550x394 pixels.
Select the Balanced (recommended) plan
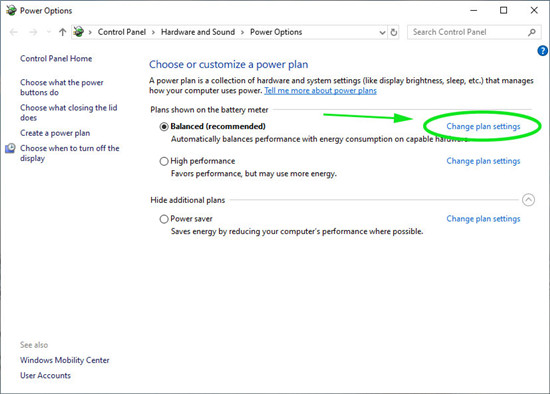(164, 127)
